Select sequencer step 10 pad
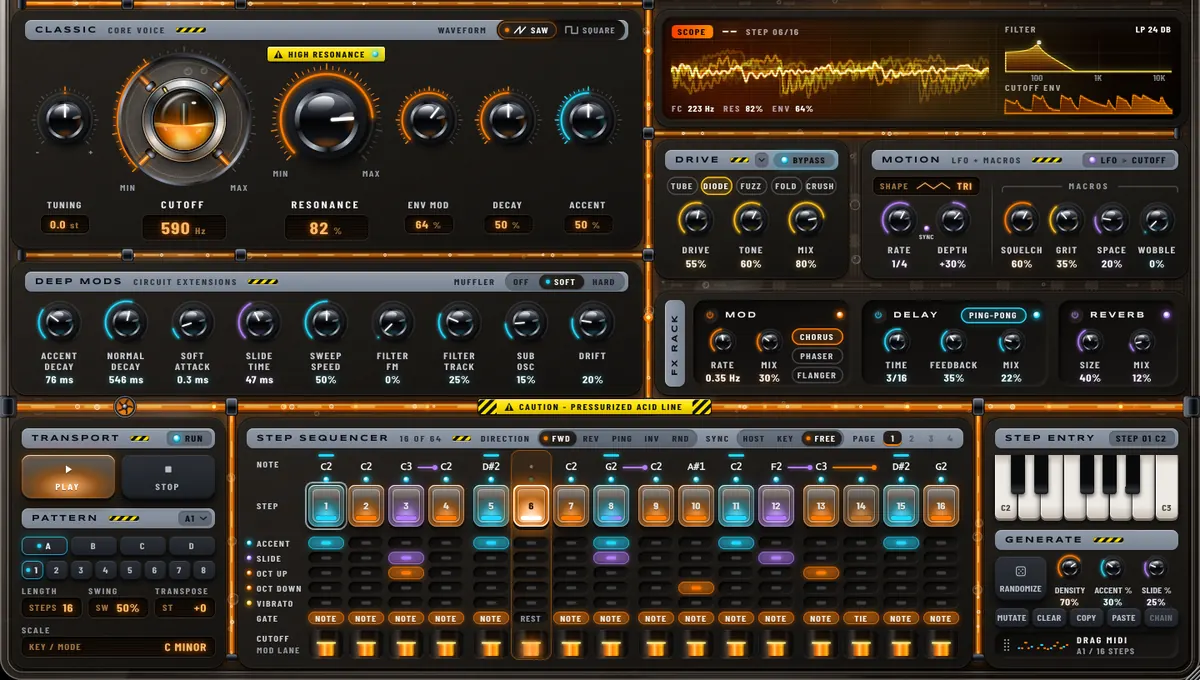Viewport: 1200px width, 680px height. click(x=696, y=506)
